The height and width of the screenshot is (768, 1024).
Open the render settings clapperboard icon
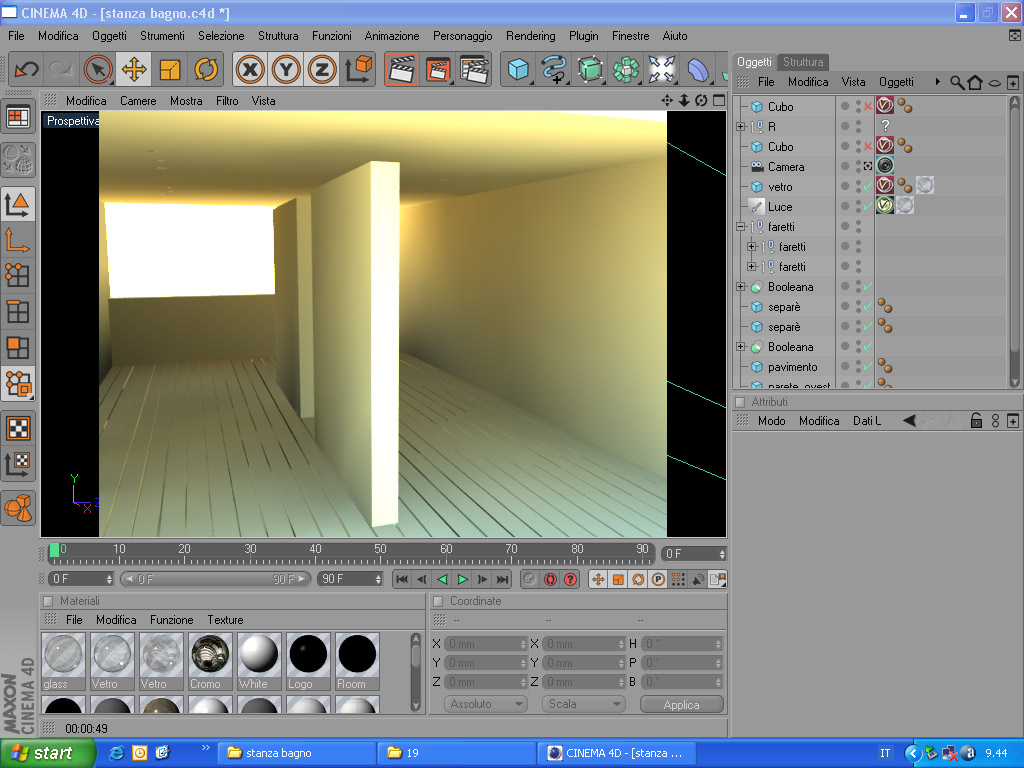point(475,69)
